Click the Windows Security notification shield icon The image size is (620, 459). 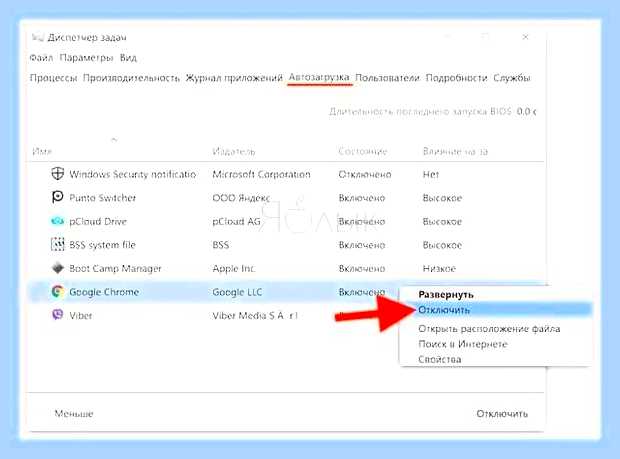[x=58, y=174]
